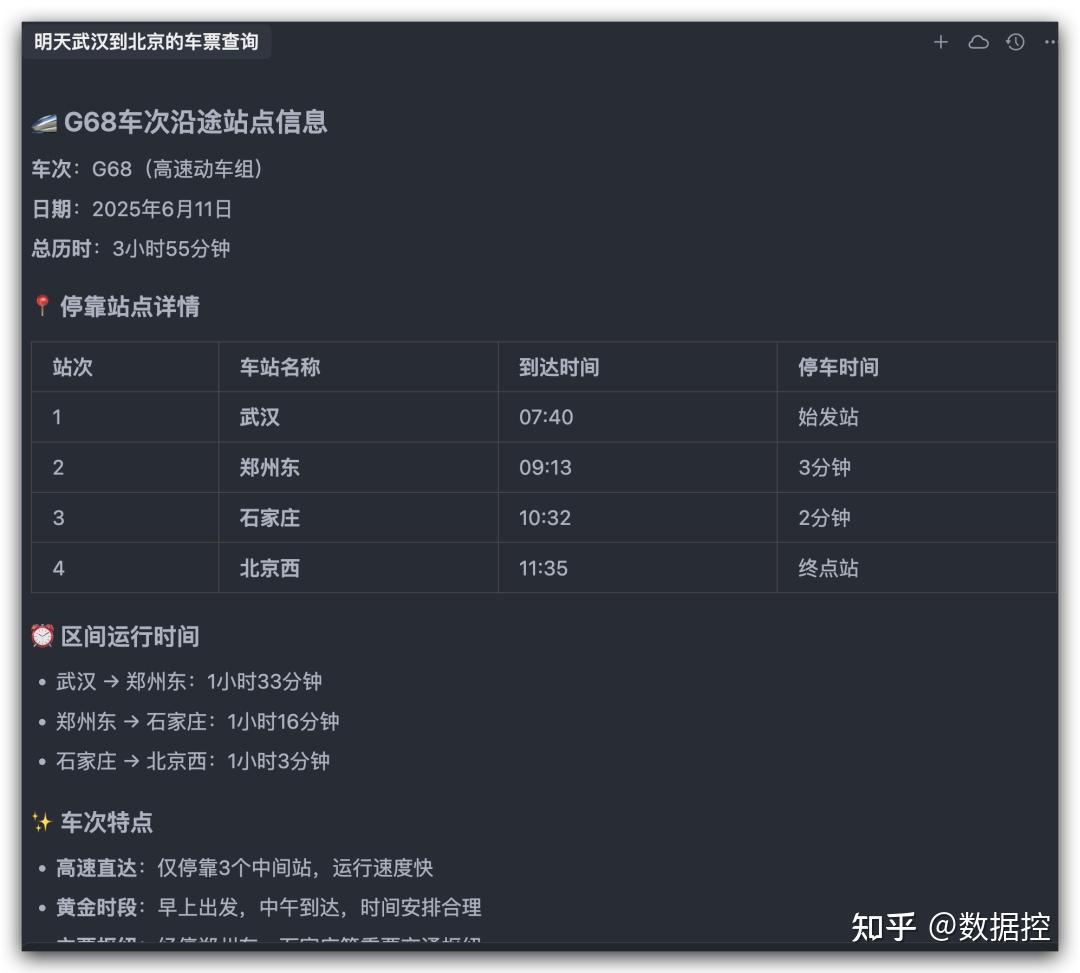The height and width of the screenshot is (973, 1080).
Task: Select the 武汉 starting station cell
Action: coord(258,417)
